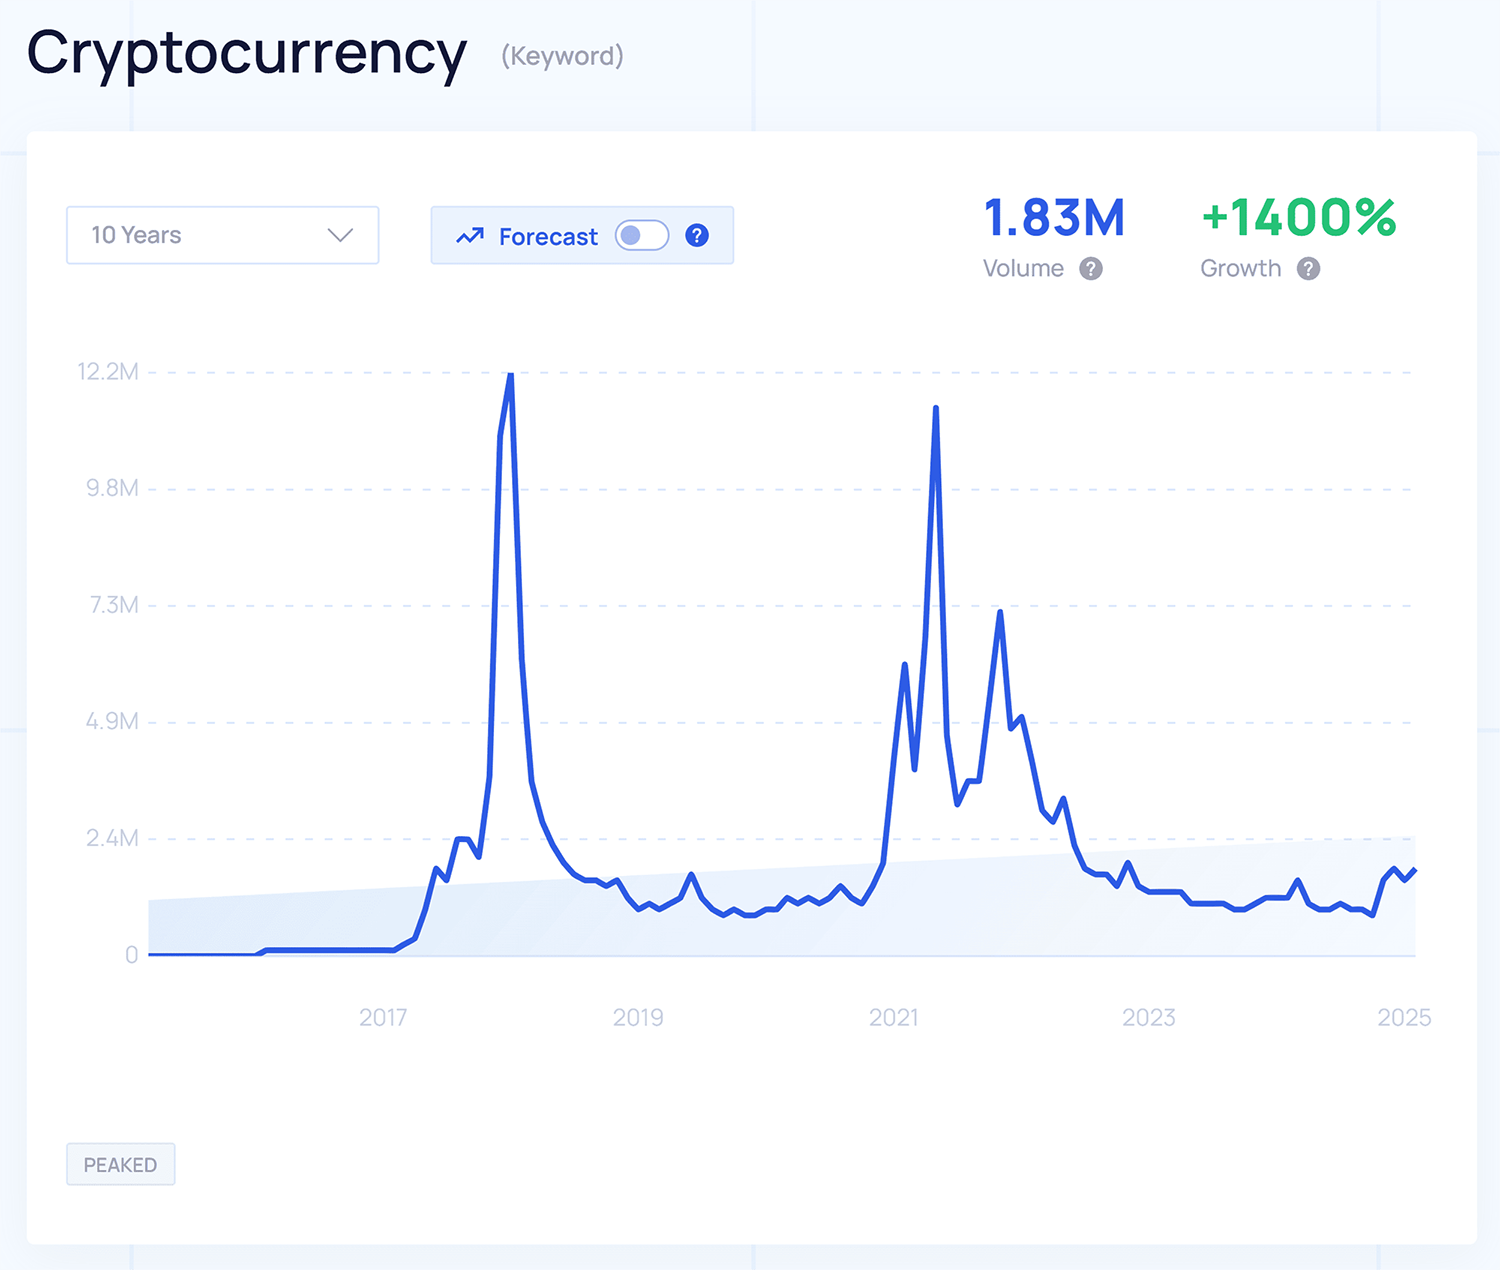Click the 4.9M y-axis label
The width and height of the screenshot is (1500, 1270).
click(x=112, y=721)
